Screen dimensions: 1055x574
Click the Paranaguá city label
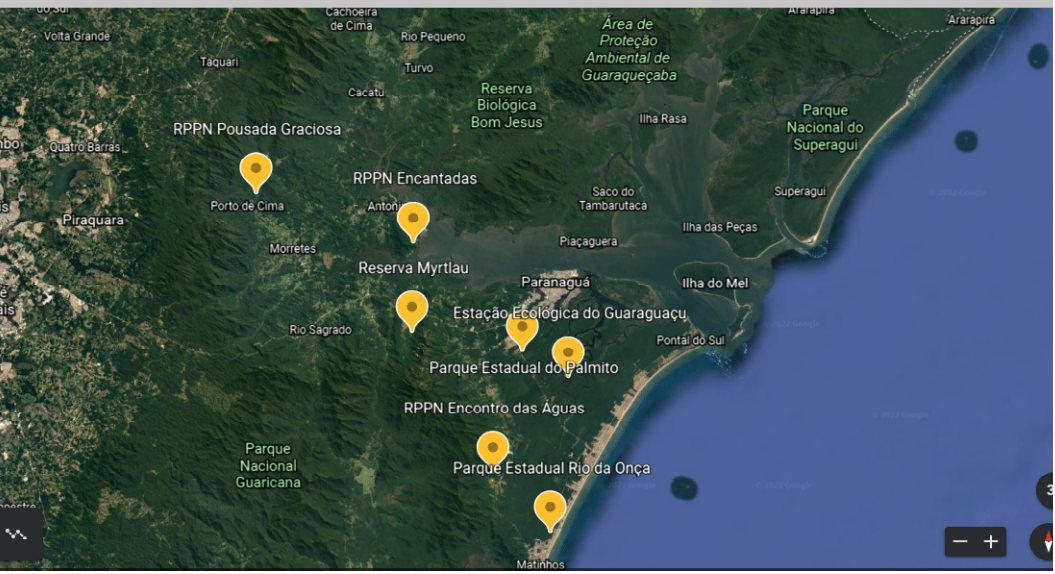tap(555, 282)
